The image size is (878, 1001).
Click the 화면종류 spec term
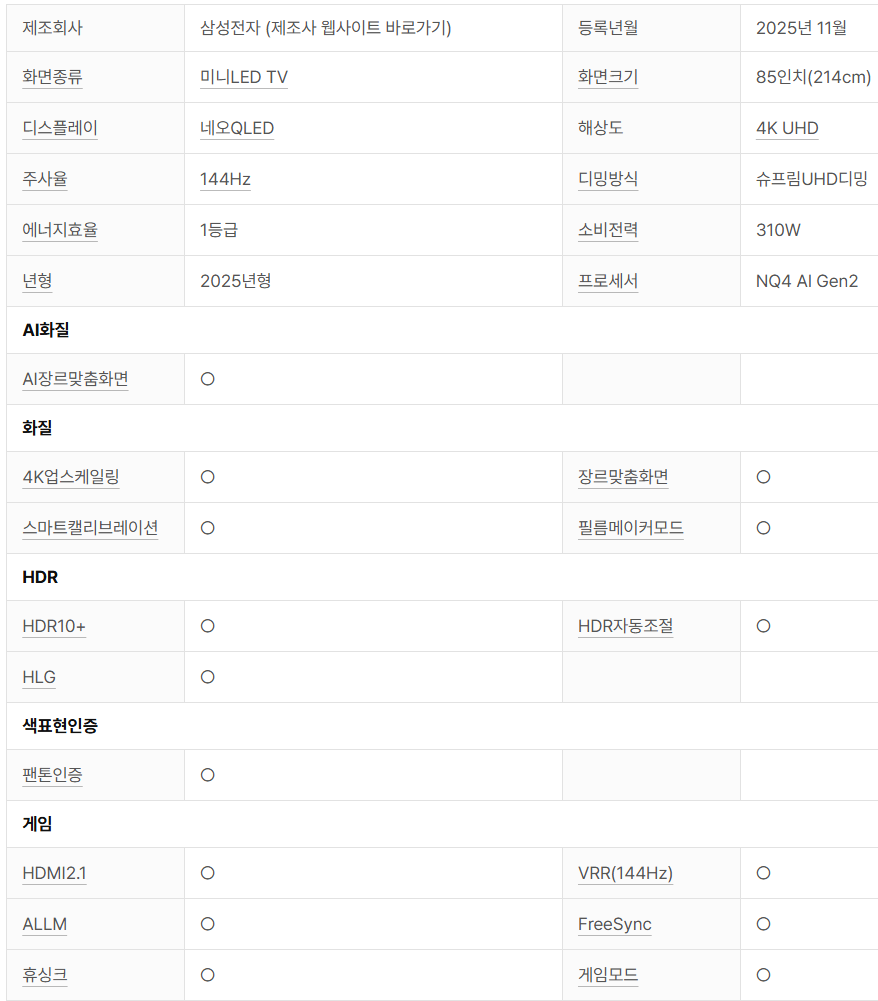click(x=52, y=77)
